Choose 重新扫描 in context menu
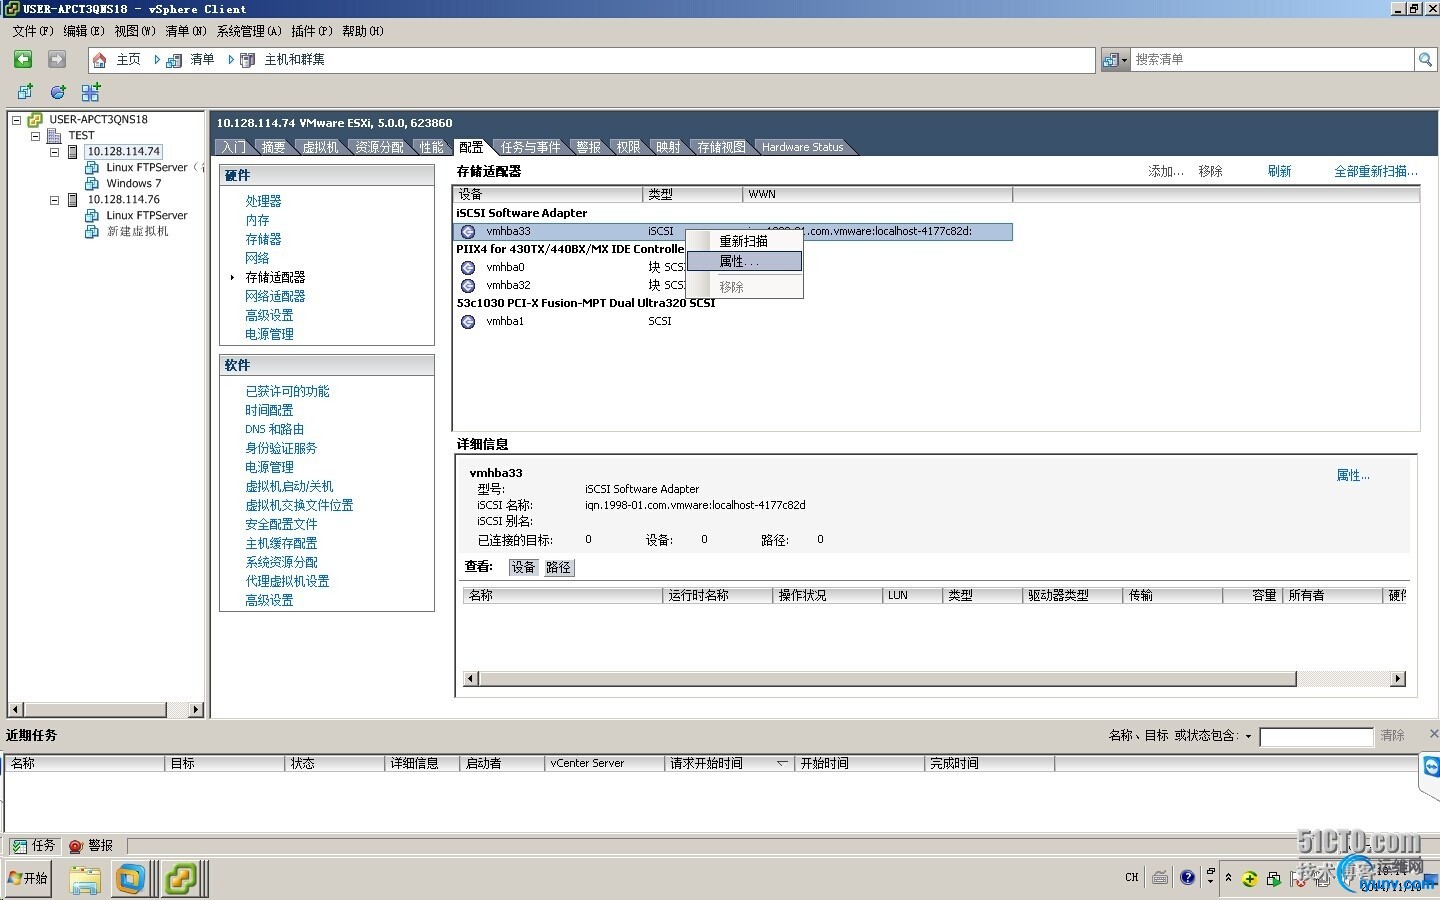Viewport: 1440px width, 900px height. click(x=744, y=241)
